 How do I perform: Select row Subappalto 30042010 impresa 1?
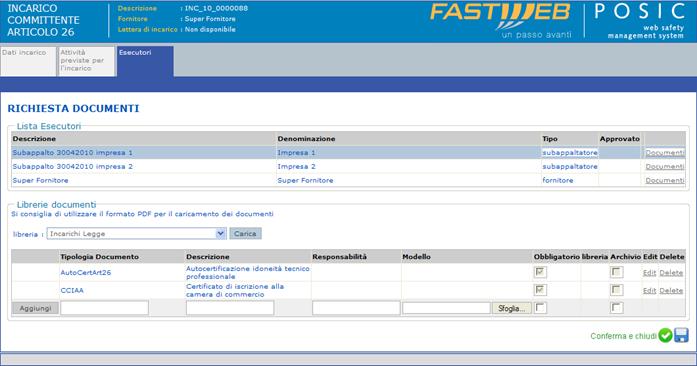[348, 153]
